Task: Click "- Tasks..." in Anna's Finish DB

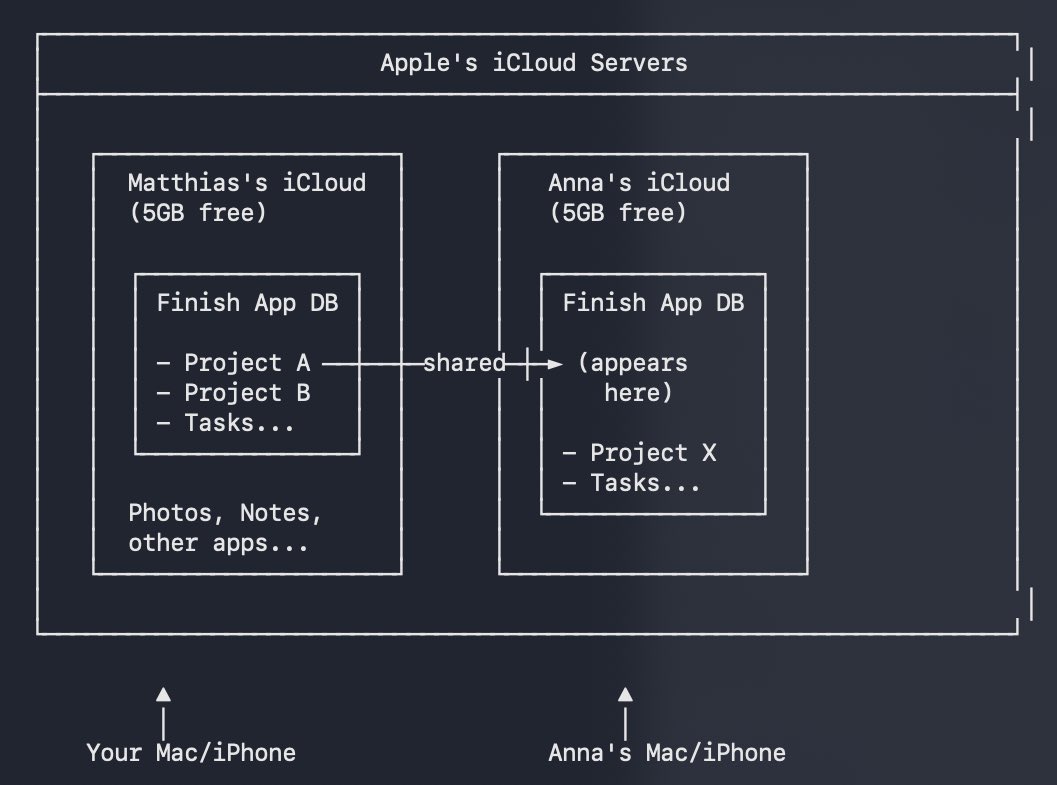Action: click(x=632, y=483)
